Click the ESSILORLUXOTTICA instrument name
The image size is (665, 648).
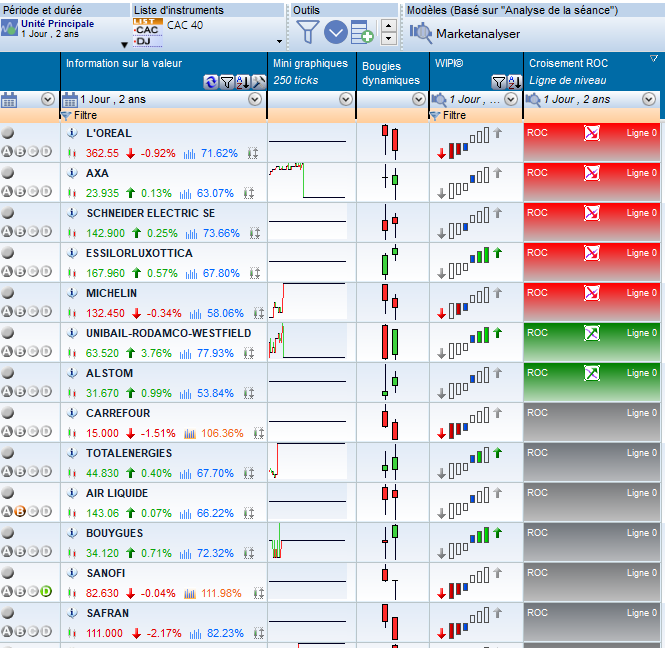point(139,253)
